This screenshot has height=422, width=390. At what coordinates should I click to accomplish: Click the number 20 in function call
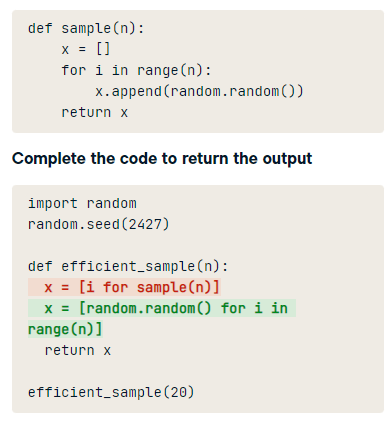click(x=178, y=392)
